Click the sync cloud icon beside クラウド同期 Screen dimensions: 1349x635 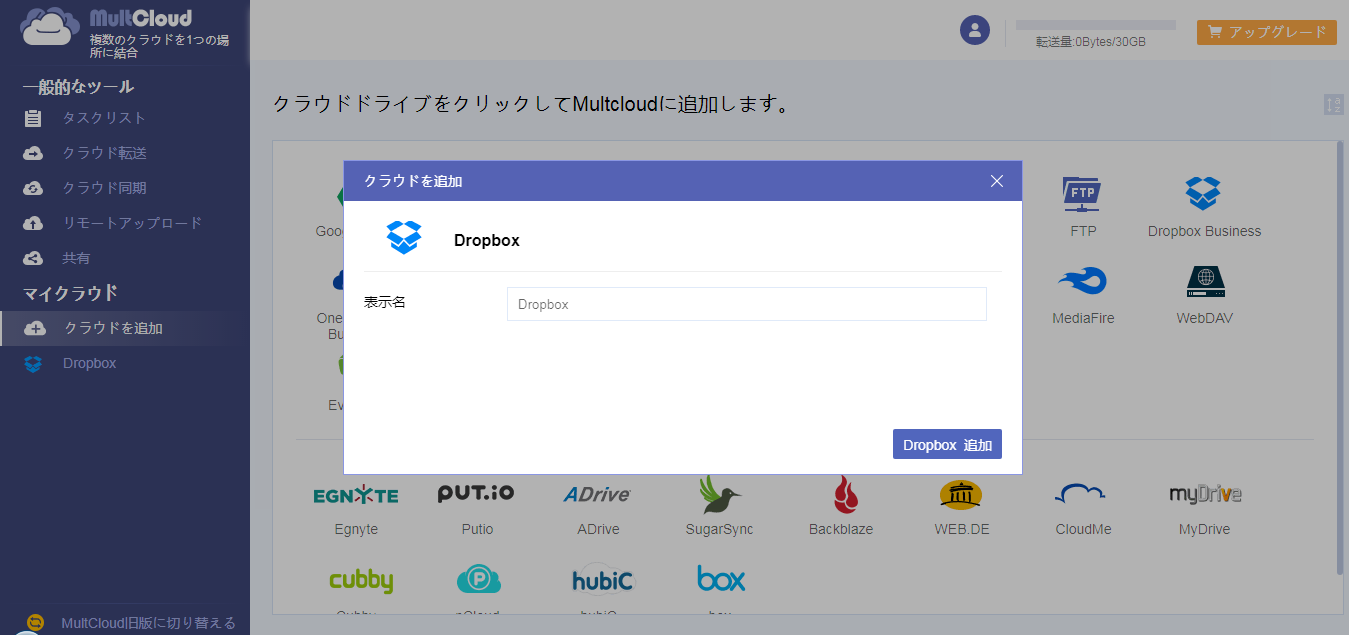(x=33, y=188)
